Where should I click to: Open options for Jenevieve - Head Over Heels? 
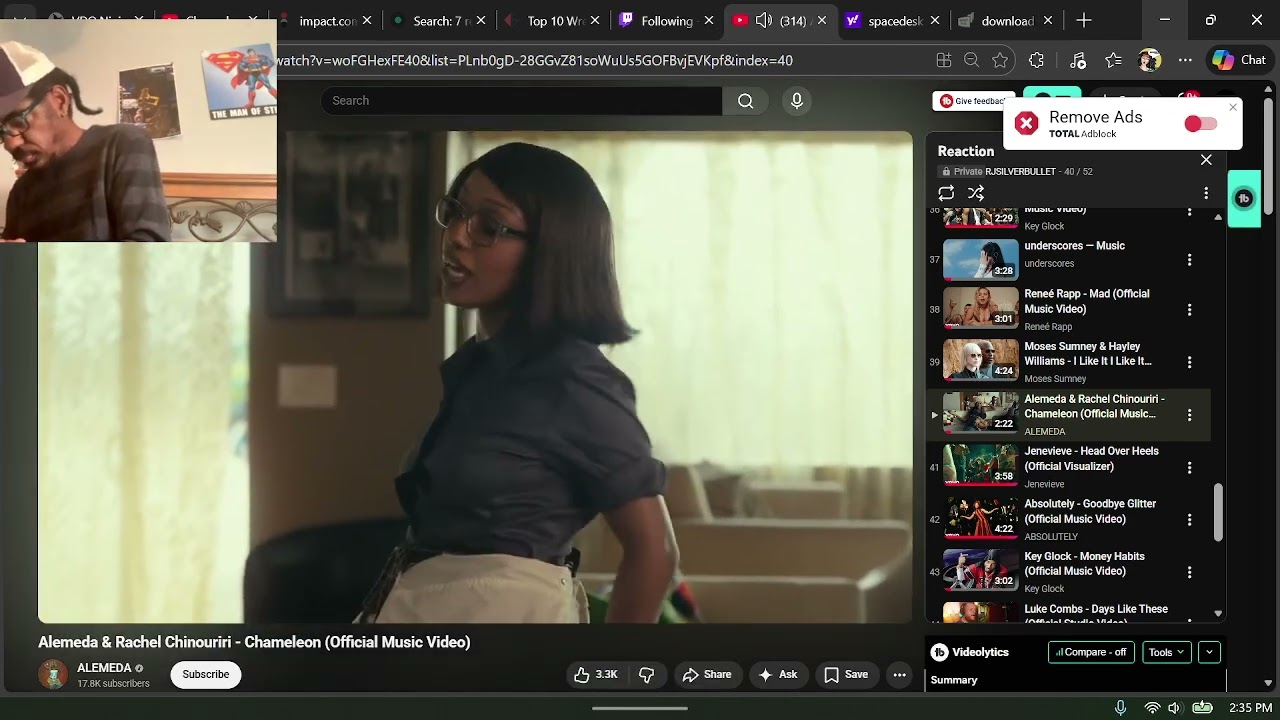click(x=1189, y=467)
